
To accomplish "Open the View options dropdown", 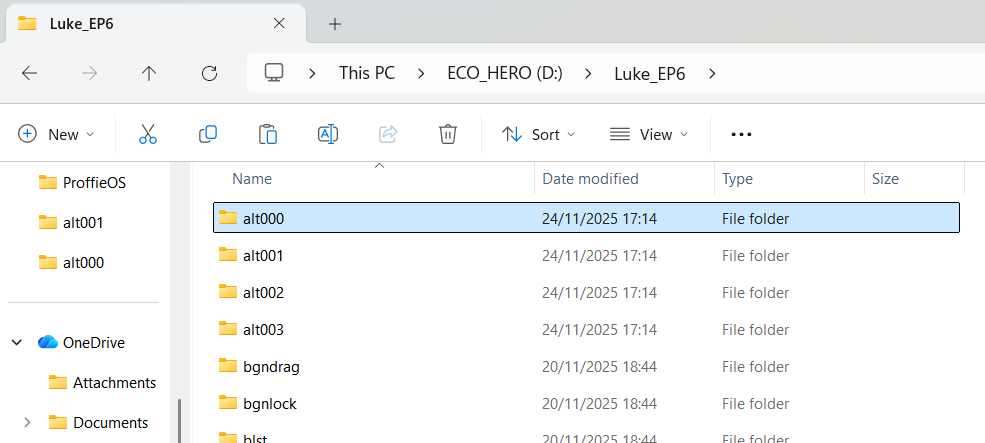I will 649,134.
